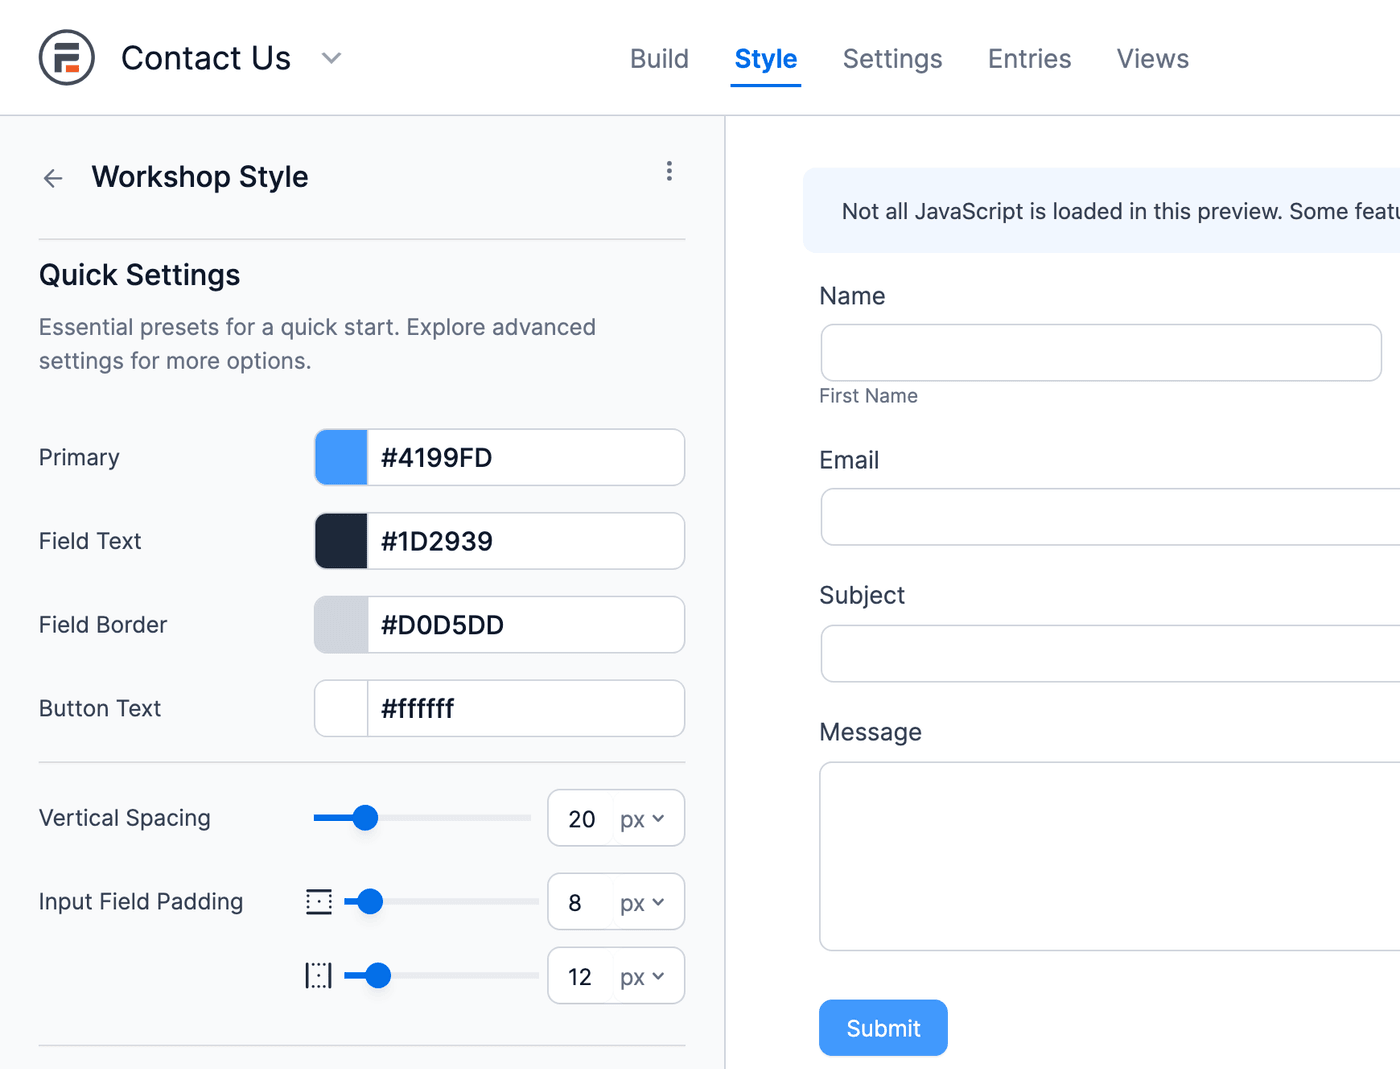Click the vertical padding icon beside Input Field Padding
This screenshot has width=1400, height=1069.
pos(319,902)
